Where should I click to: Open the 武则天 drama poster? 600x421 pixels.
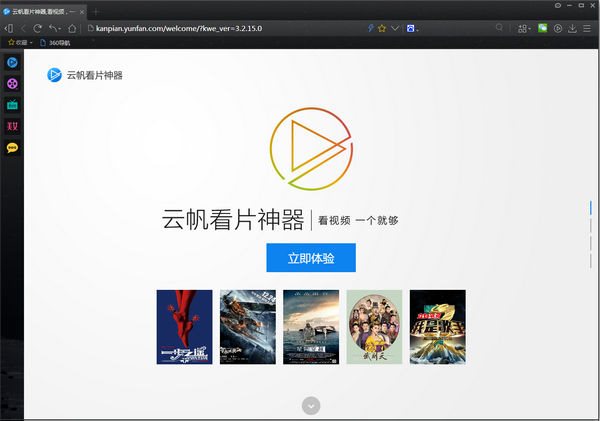click(374, 327)
